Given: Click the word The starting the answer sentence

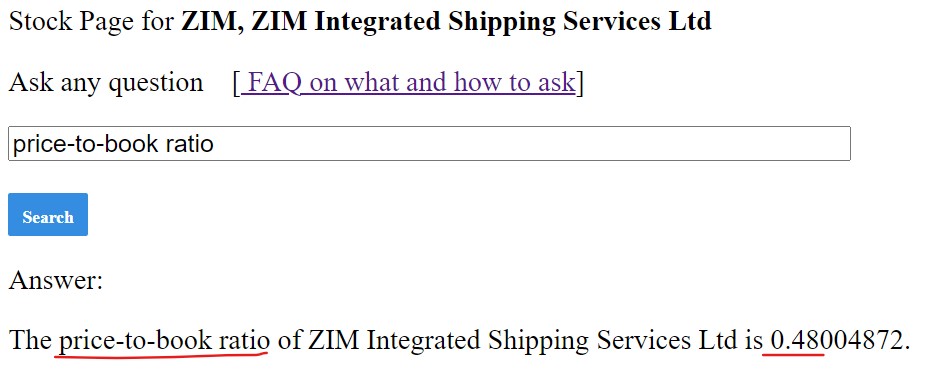Looking at the screenshot, I should pyautogui.click(x=31, y=340).
